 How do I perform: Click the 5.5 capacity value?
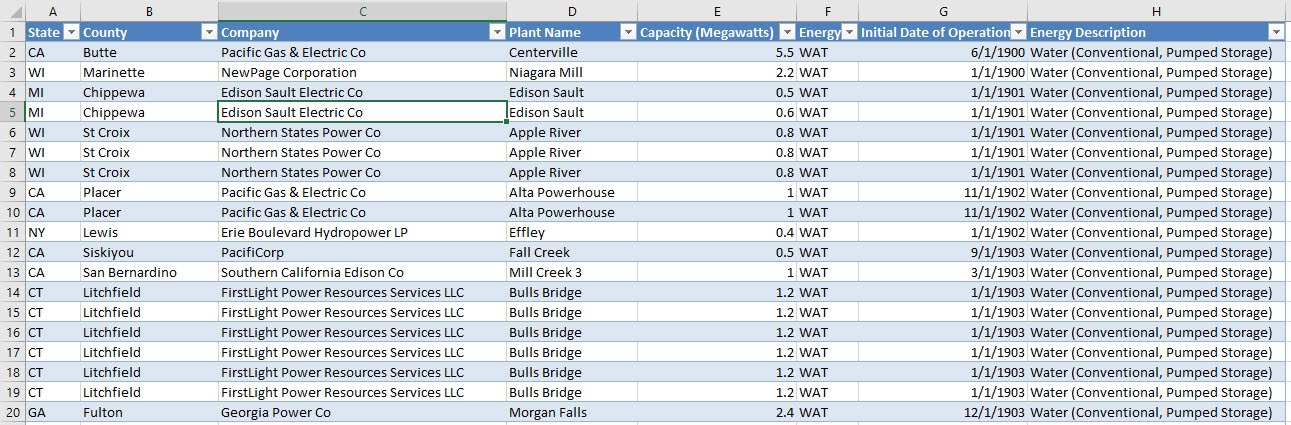717,52
